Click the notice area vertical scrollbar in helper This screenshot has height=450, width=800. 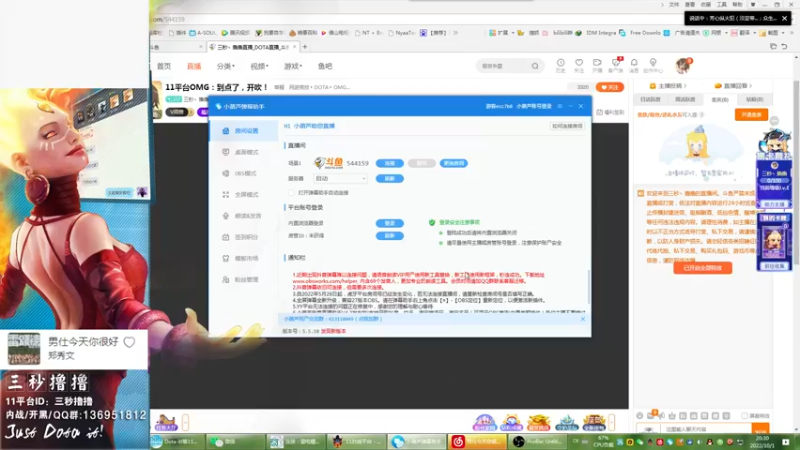click(589, 288)
